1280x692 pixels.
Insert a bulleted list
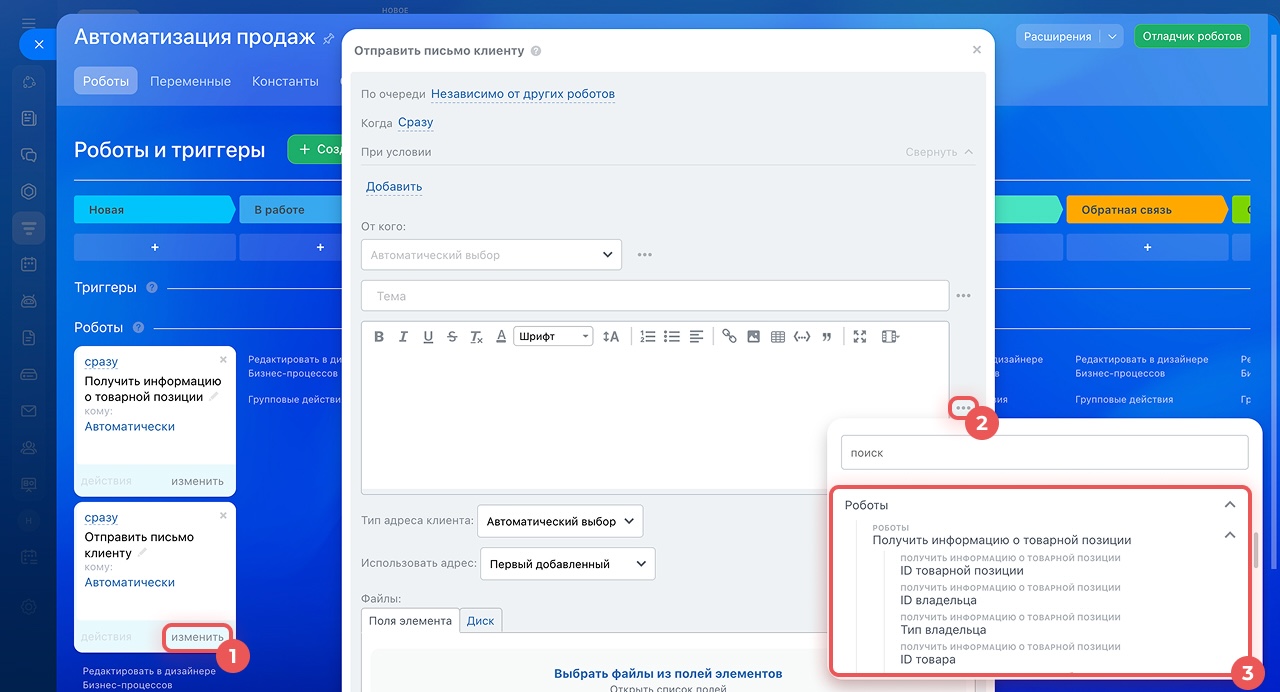[672, 337]
